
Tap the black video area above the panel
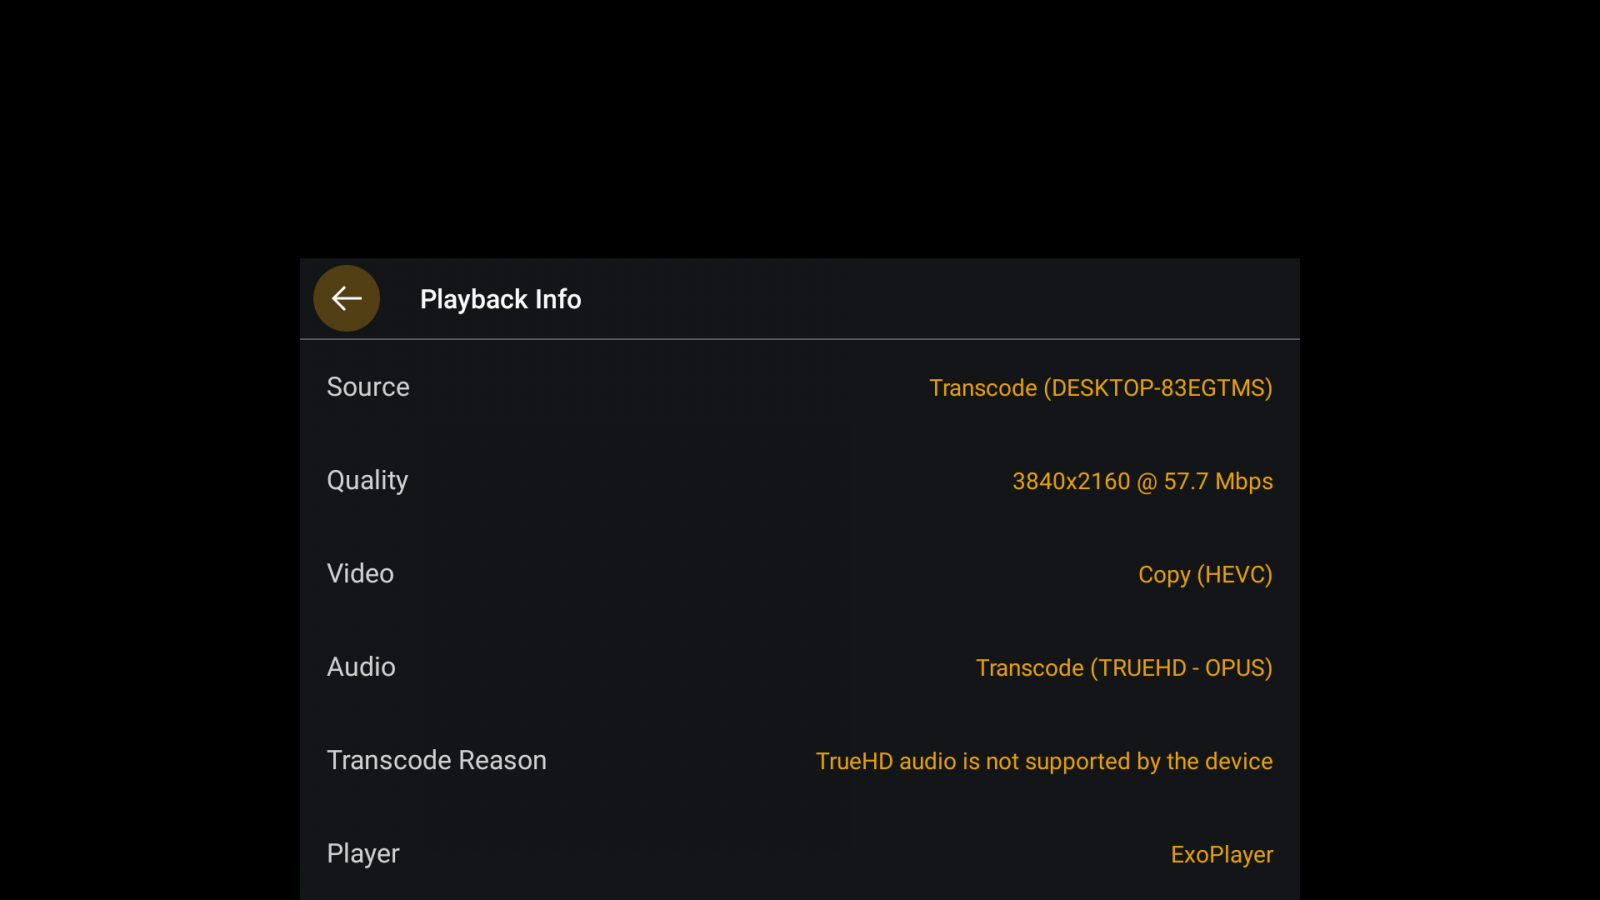(800, 128)
